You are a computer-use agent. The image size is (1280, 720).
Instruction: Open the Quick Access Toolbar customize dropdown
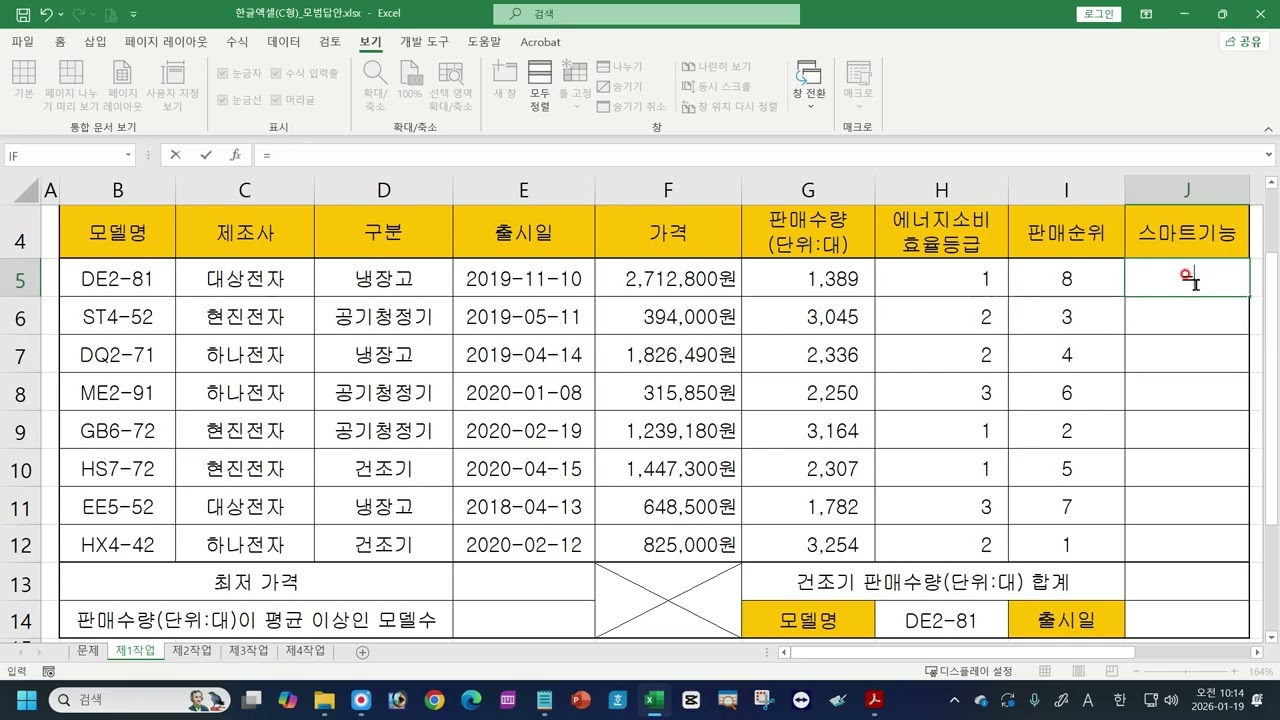[x=134, y=15]
